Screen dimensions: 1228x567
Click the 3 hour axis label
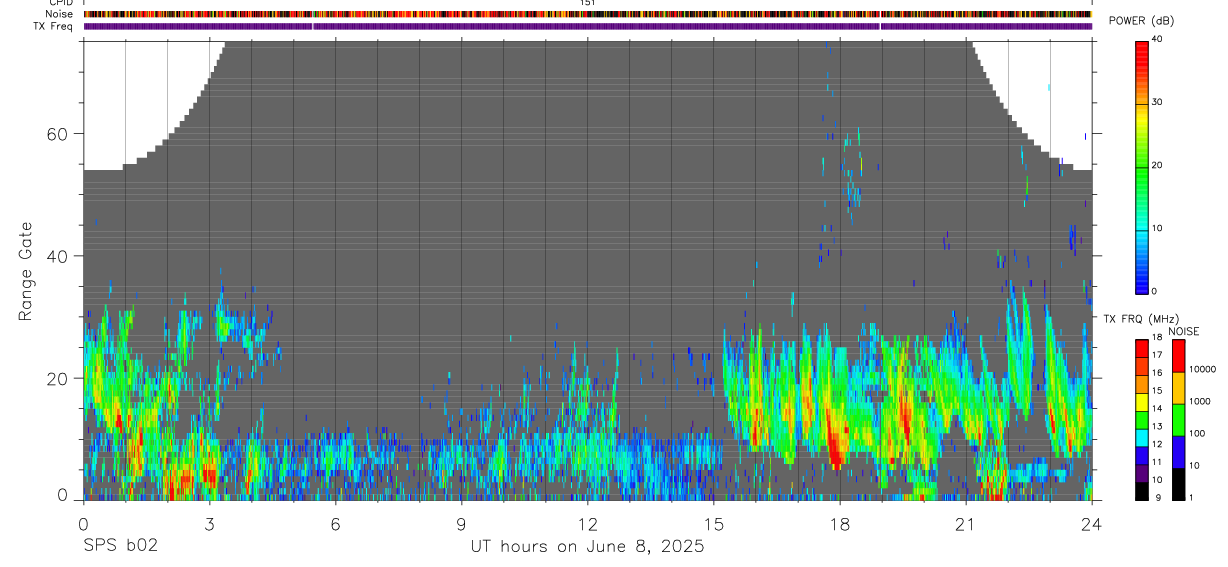point(209,523)
